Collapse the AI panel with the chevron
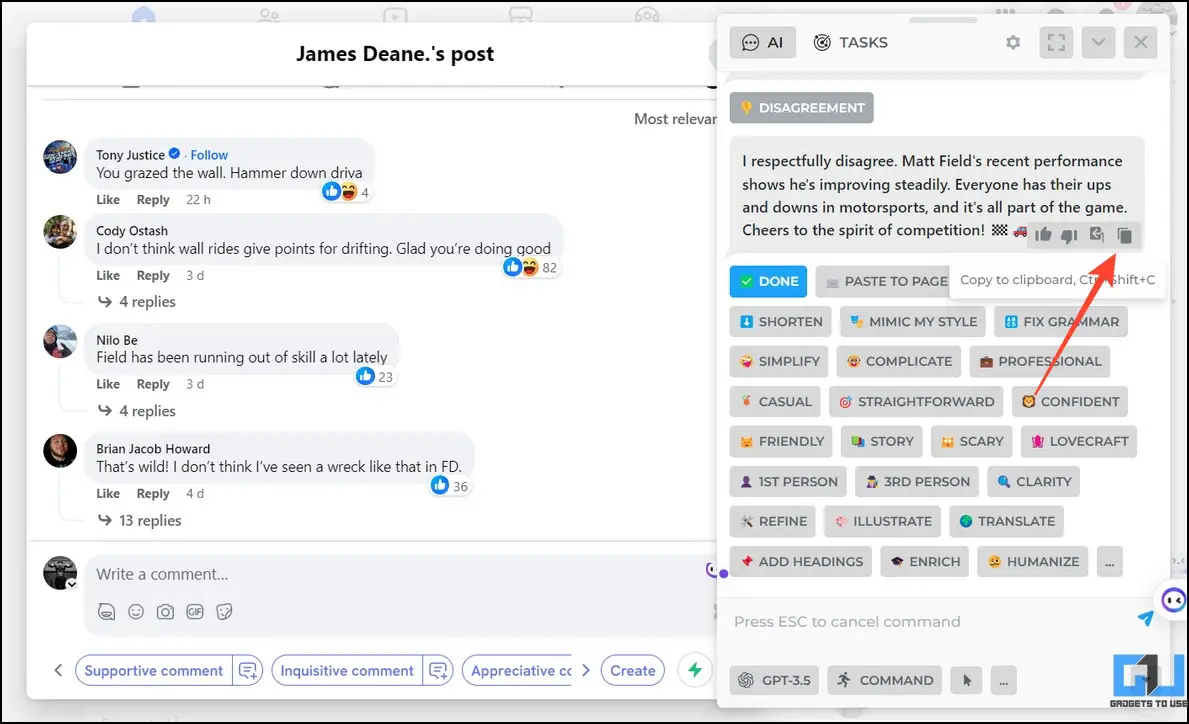Image resolution: width=1189 pixels, height=724 pixels. [x=1098, y=42]
